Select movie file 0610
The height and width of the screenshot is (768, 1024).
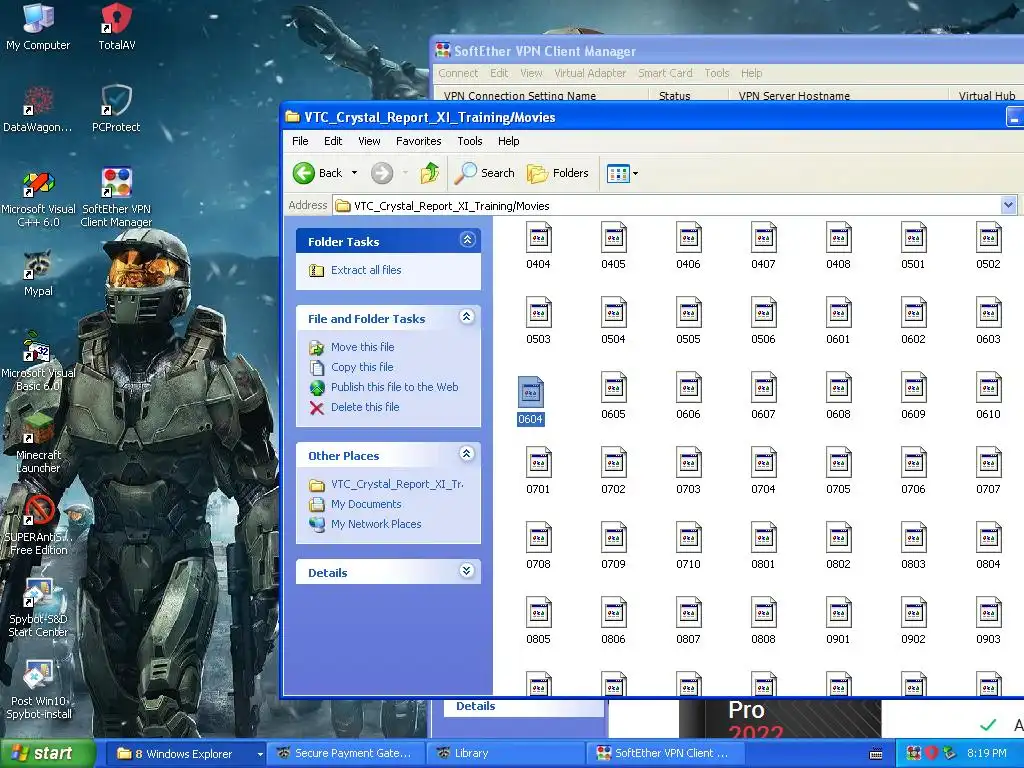[988, 396]
